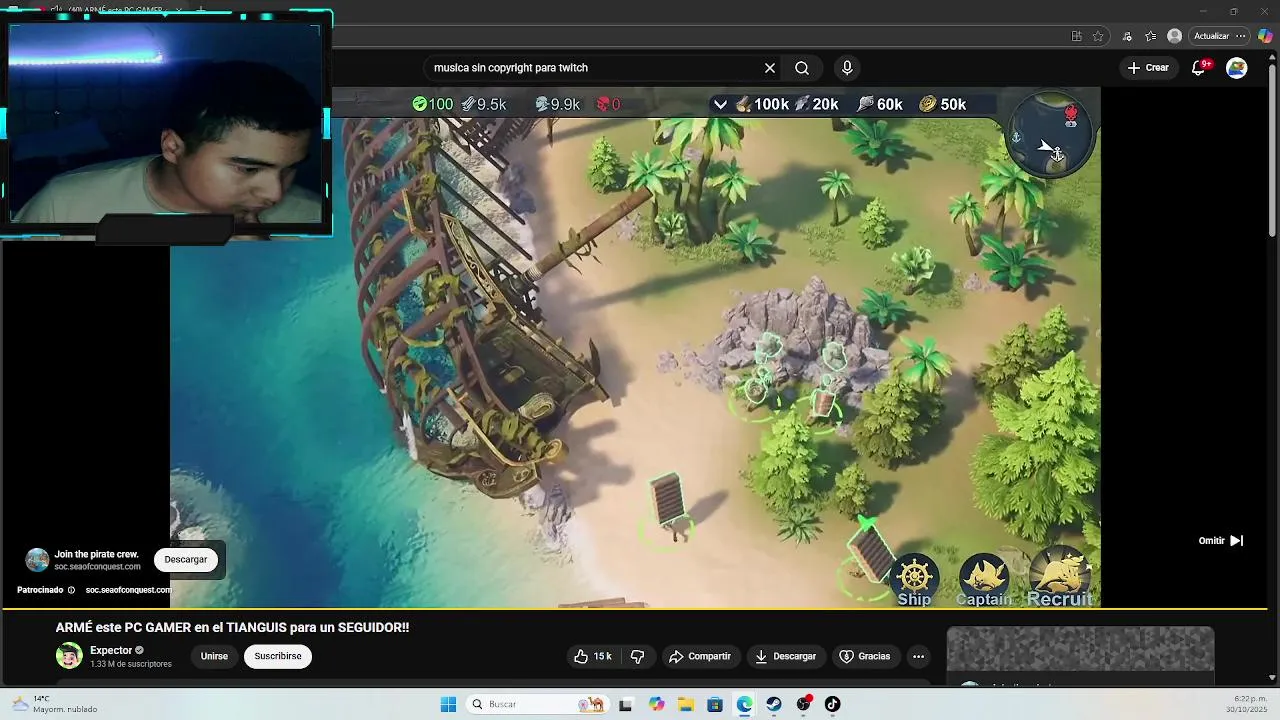Image resolution: width=1280 pixels, height=720 pixels.
Task: Click the Gracias button
Action: tap(865, 656)
